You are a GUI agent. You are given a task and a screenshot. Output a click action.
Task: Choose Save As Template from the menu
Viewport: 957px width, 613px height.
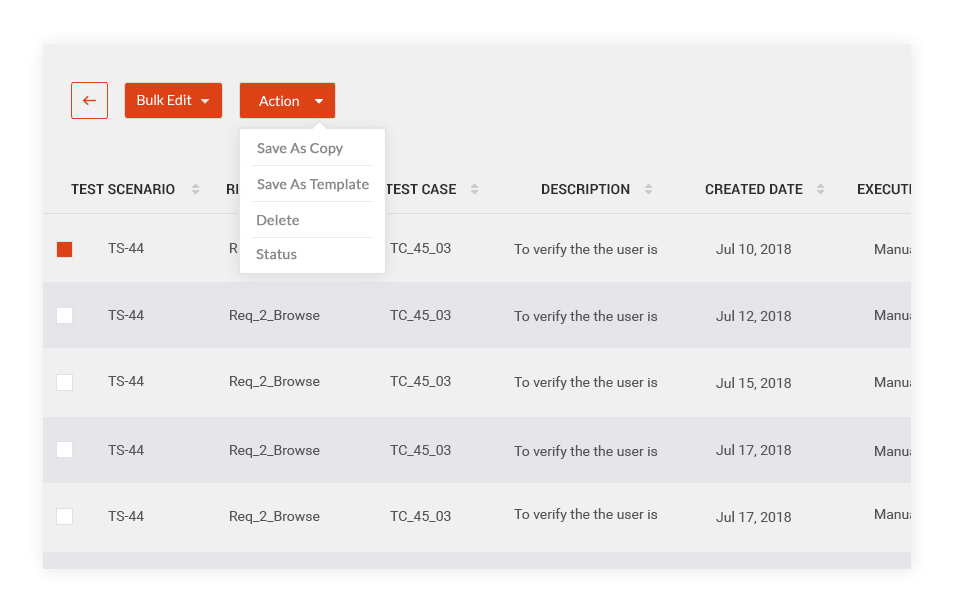click(x=313, y=184)
